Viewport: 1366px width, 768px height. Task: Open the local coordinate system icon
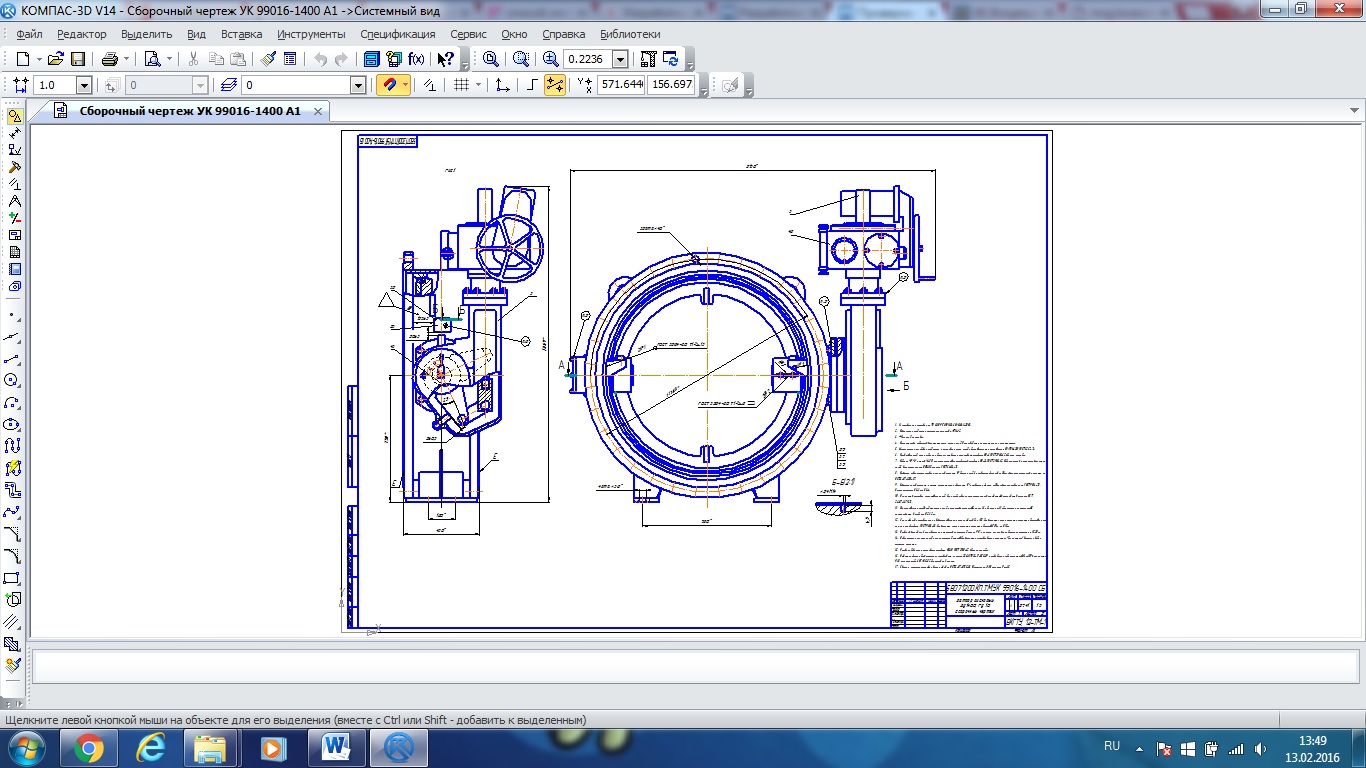[502, 86]
